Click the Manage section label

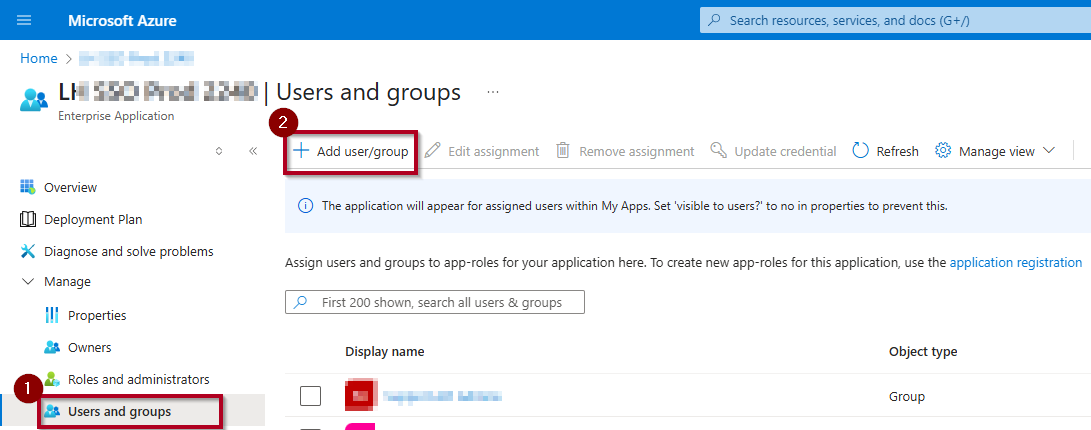tap(67, 282)
